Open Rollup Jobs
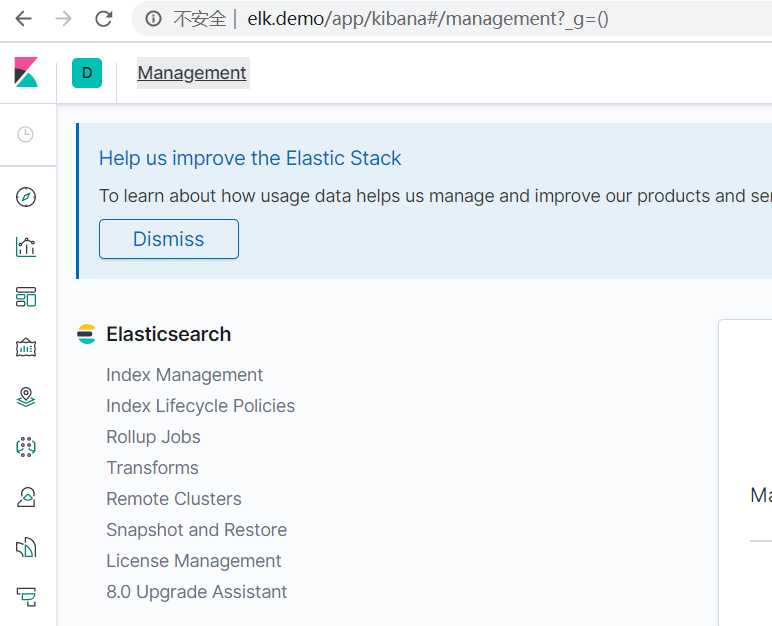 click(153, 437)
